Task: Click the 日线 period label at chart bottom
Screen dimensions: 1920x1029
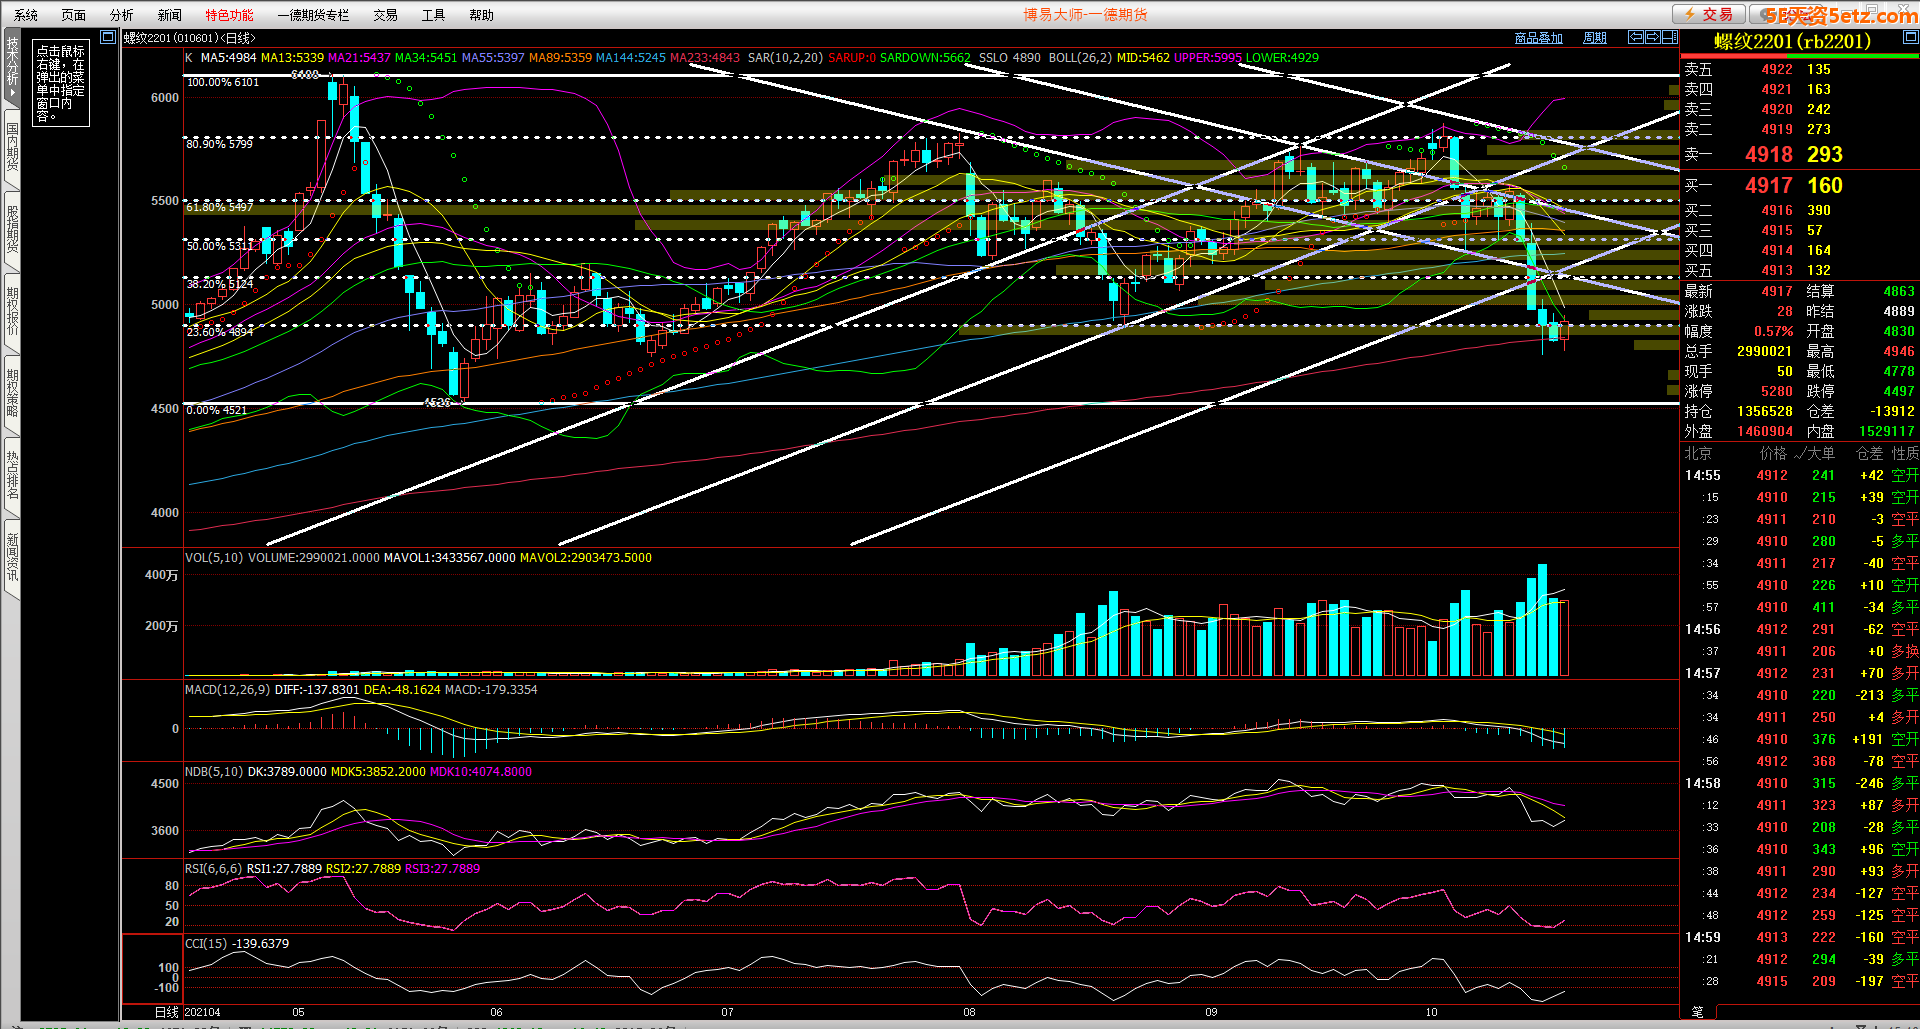Action: click(167, 1012)
